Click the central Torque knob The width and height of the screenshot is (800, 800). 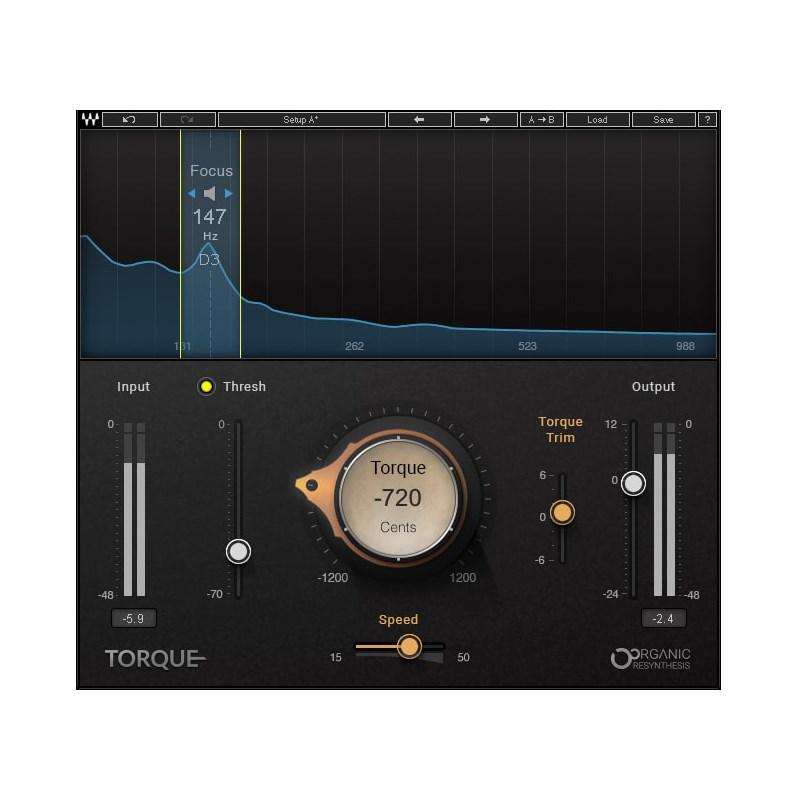(400, 498)
